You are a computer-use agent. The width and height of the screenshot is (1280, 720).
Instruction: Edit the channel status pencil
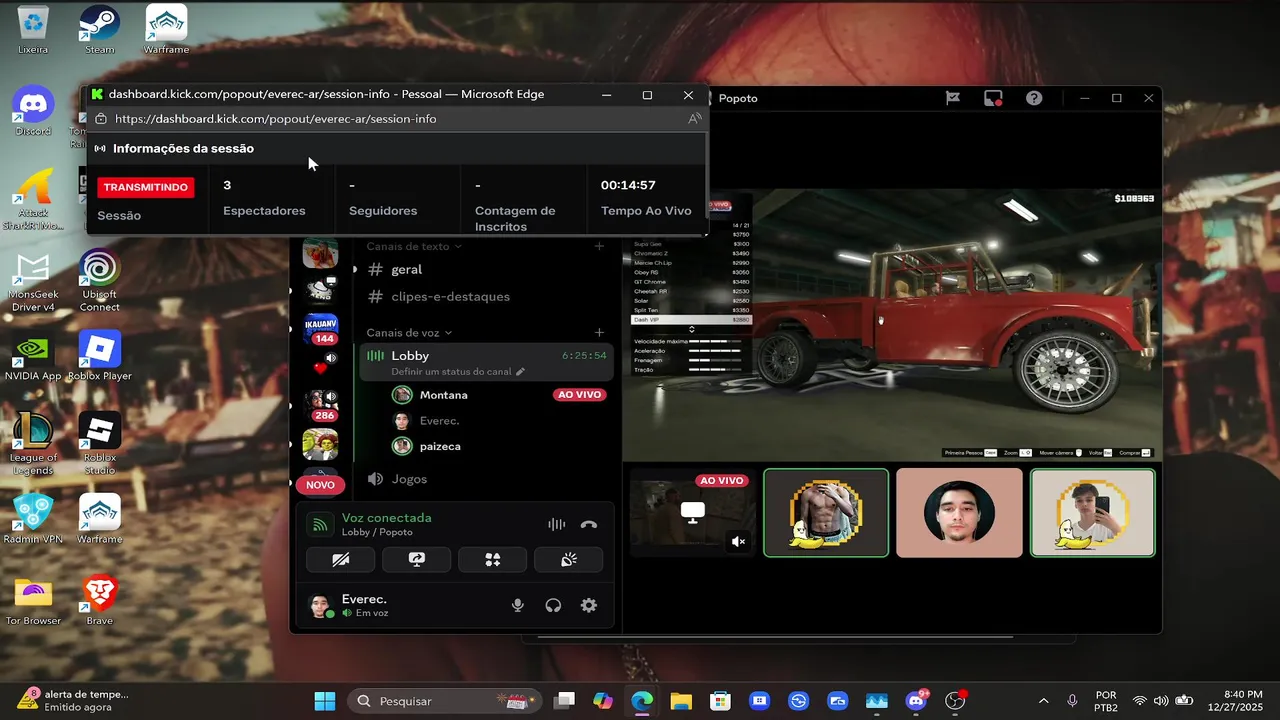tap(520, 371)
